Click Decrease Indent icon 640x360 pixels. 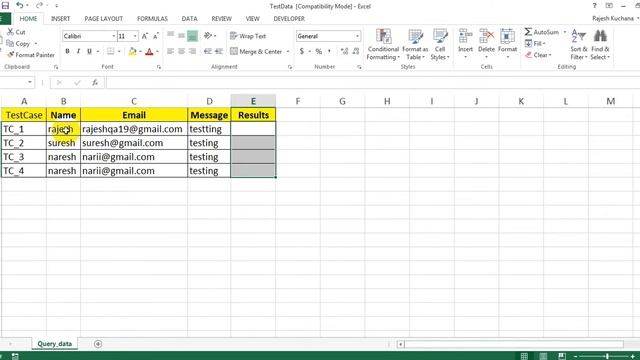coord(208,51)
